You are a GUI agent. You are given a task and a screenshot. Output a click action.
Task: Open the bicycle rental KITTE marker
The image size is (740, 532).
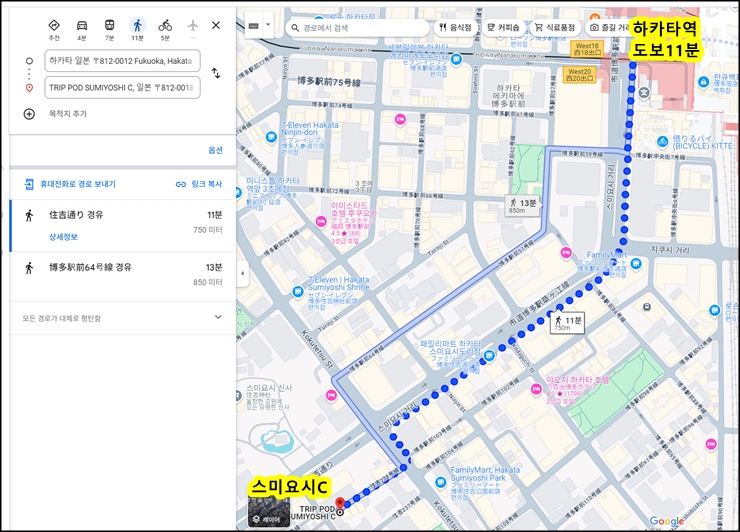[663, 141]
